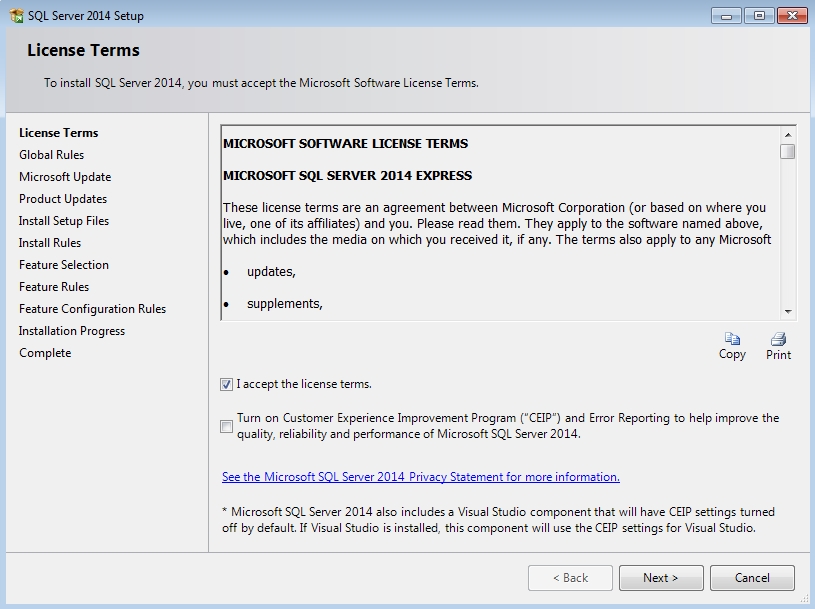Click the SQL Server Setup title bar icon
The width and height of the screenshot is (815, 609).
(x=15, y=15)
